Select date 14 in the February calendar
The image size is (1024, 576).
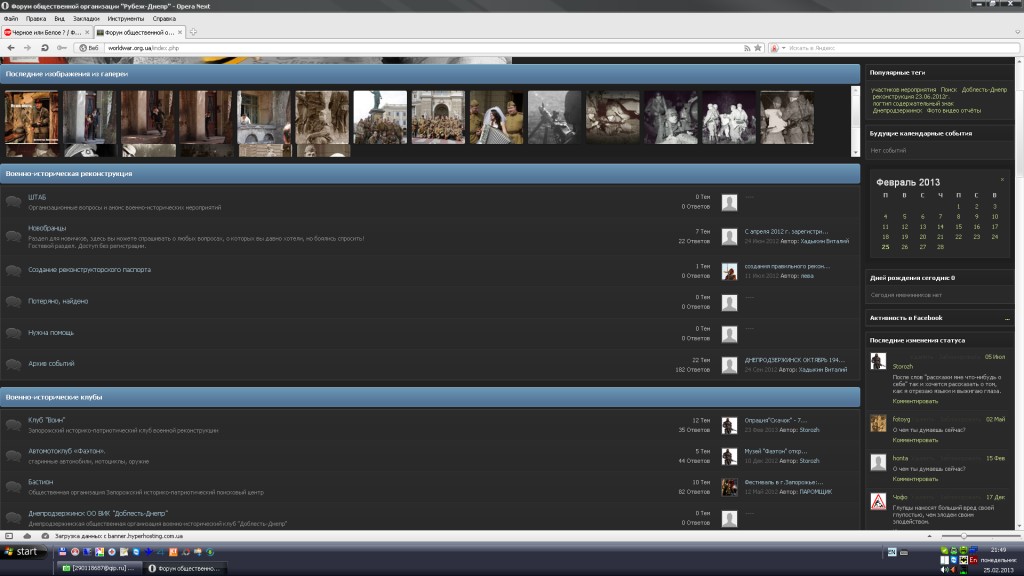(940, 226)
